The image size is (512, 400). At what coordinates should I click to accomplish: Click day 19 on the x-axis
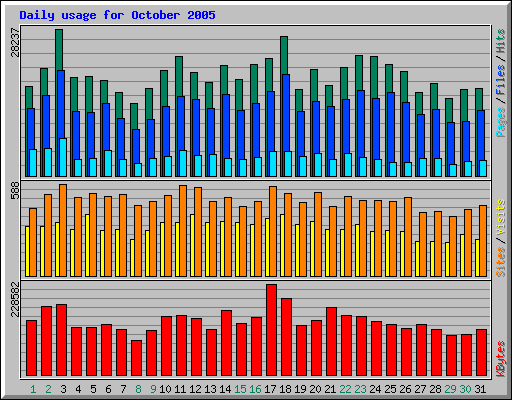(300, 389)
